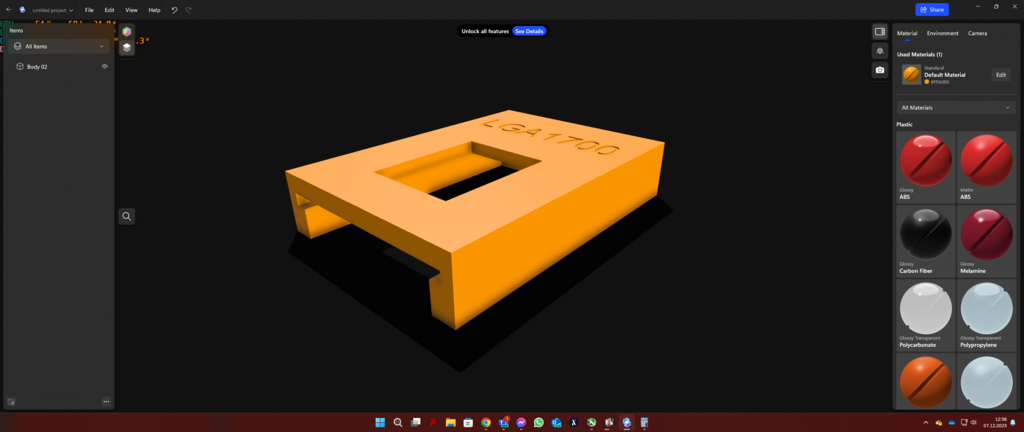Click the scene lighting icon below panel toggle
1024x432 pixels.
(x=880, y=50)
